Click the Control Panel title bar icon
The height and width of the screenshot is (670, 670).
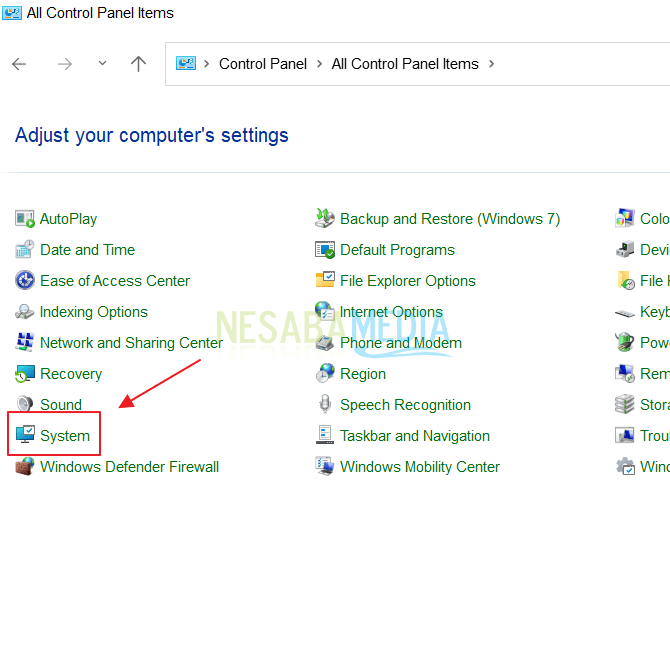[x=12, y=13]
